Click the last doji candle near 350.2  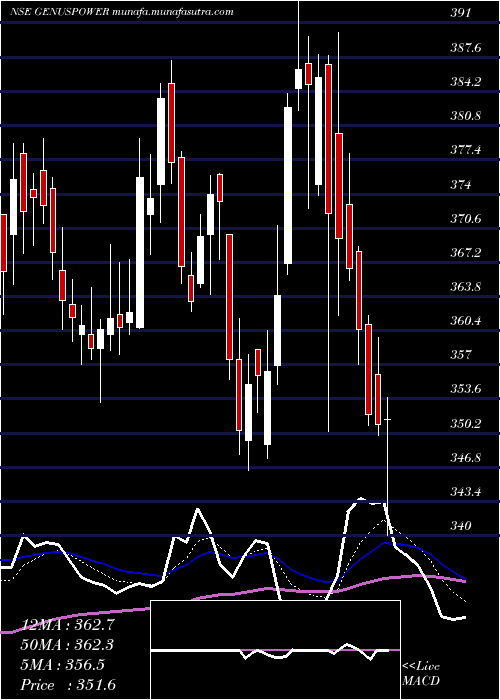pos(388,420)
